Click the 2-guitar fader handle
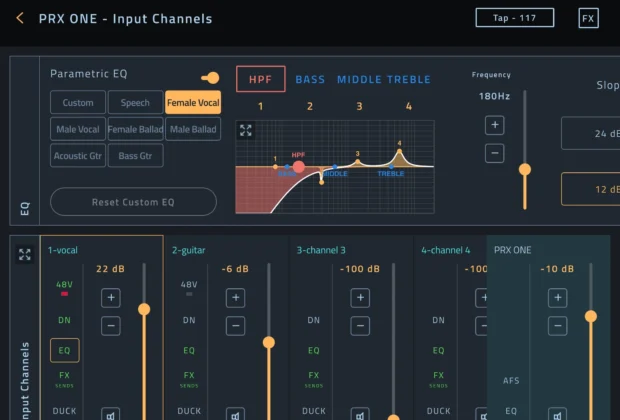The width and height of the screenshot is (620, 420). [268, 342]
